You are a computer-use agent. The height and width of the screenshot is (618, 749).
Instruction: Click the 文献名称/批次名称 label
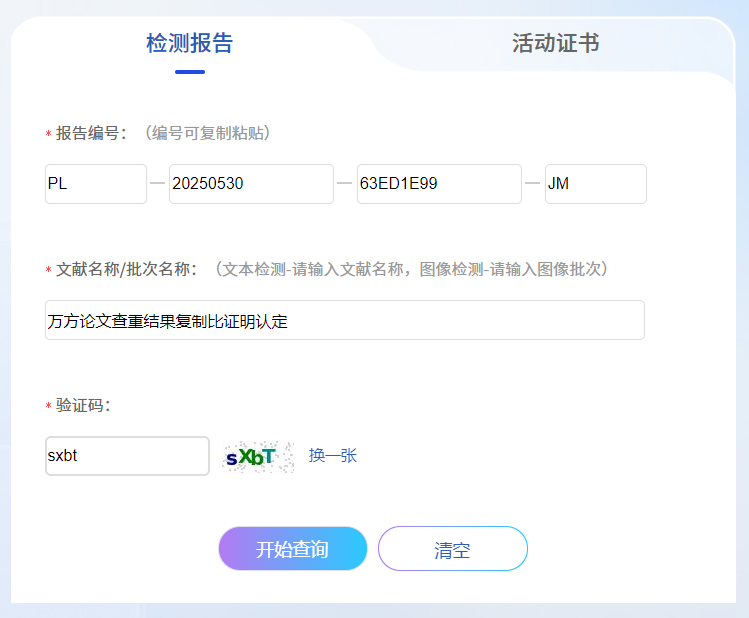(126, 269)
